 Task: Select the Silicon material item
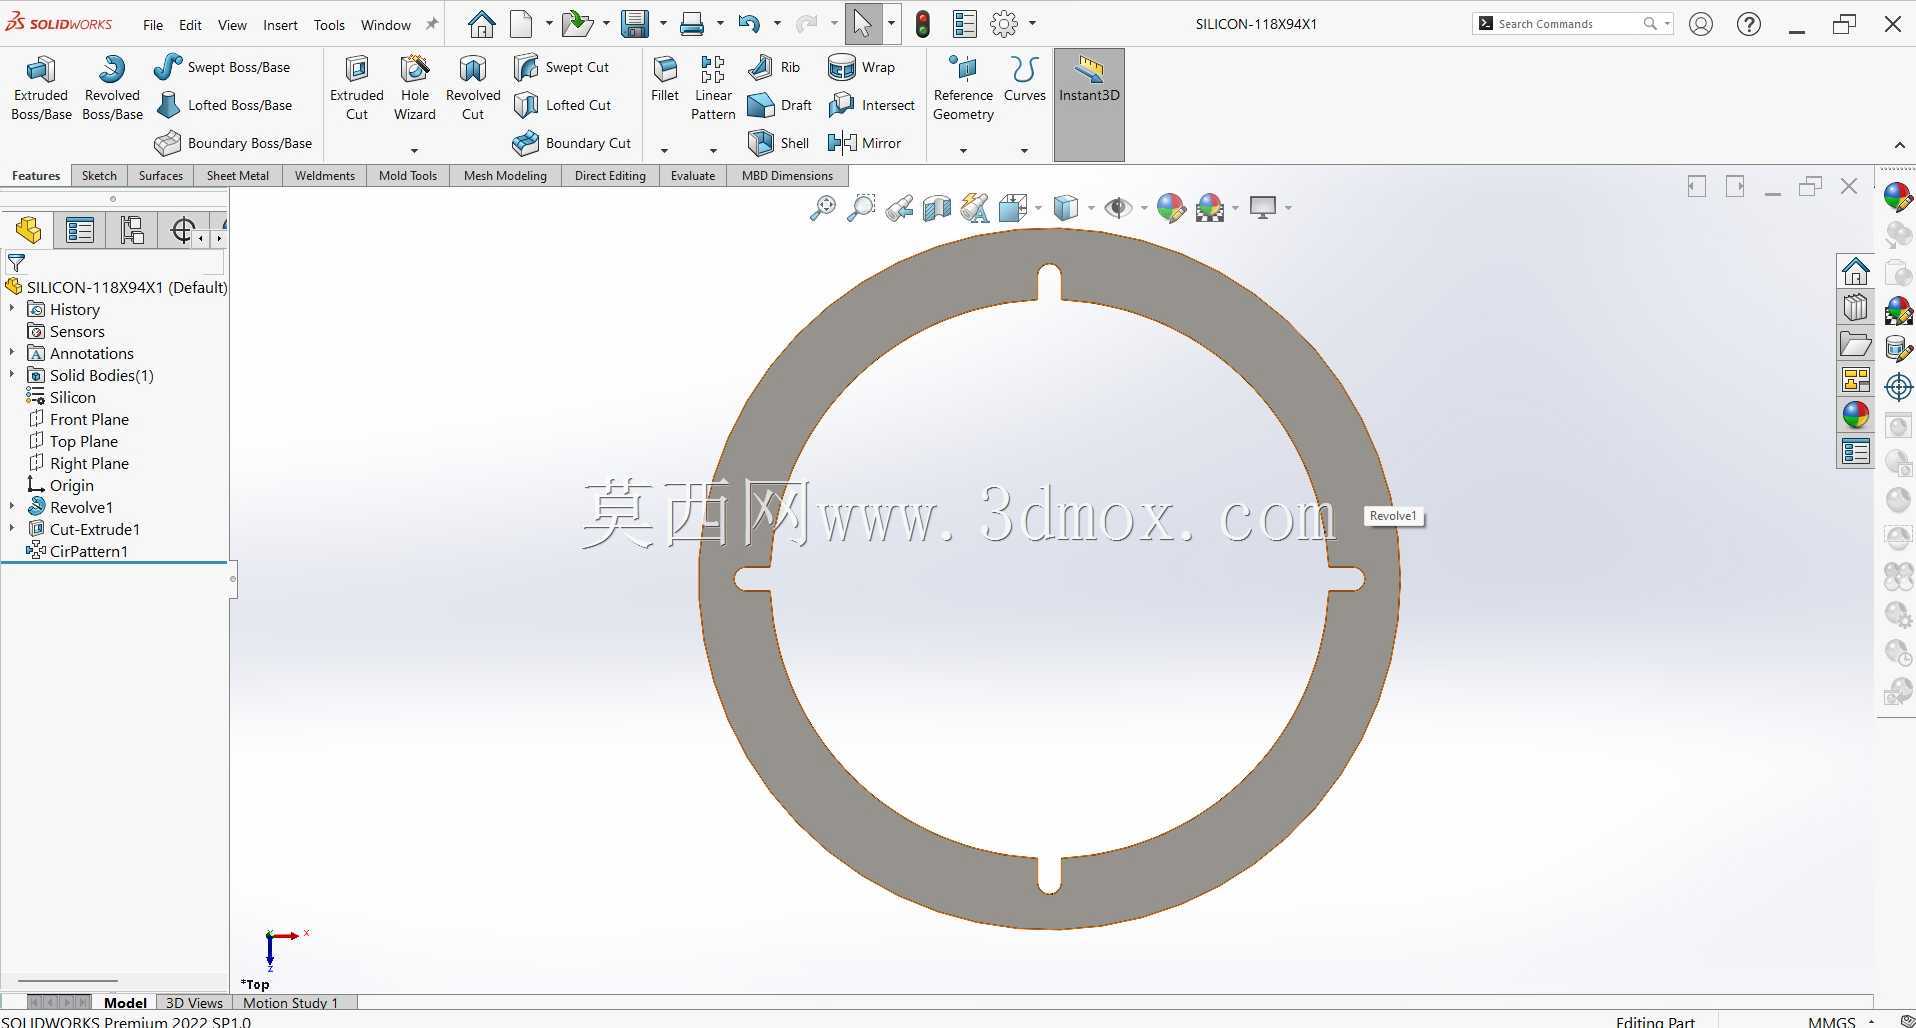pyautogui.click(x=62, y=397)
